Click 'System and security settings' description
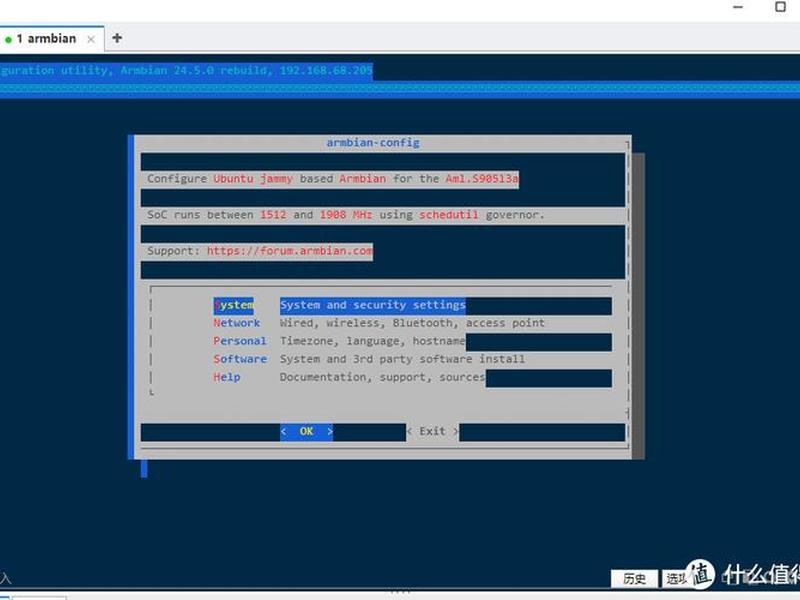 372,305
